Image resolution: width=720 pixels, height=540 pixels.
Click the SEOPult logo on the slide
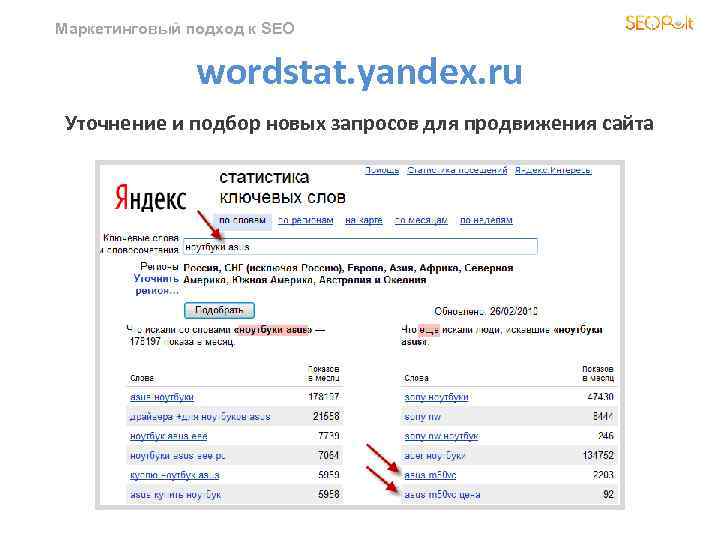[x=659, y=22]
